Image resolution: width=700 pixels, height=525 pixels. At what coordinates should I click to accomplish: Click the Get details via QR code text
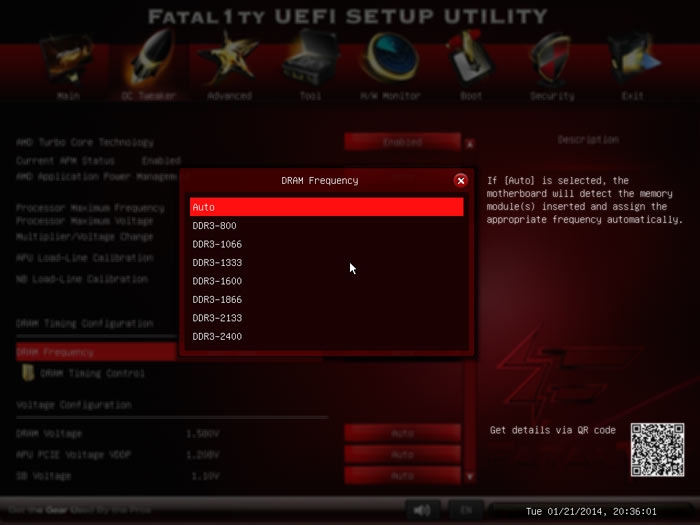(553, 430)
